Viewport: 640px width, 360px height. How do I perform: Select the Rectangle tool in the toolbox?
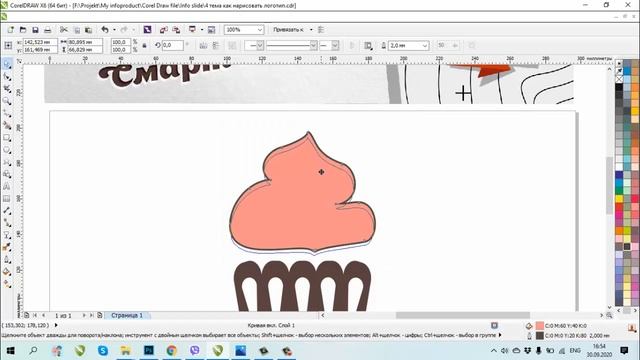point(7,138)
